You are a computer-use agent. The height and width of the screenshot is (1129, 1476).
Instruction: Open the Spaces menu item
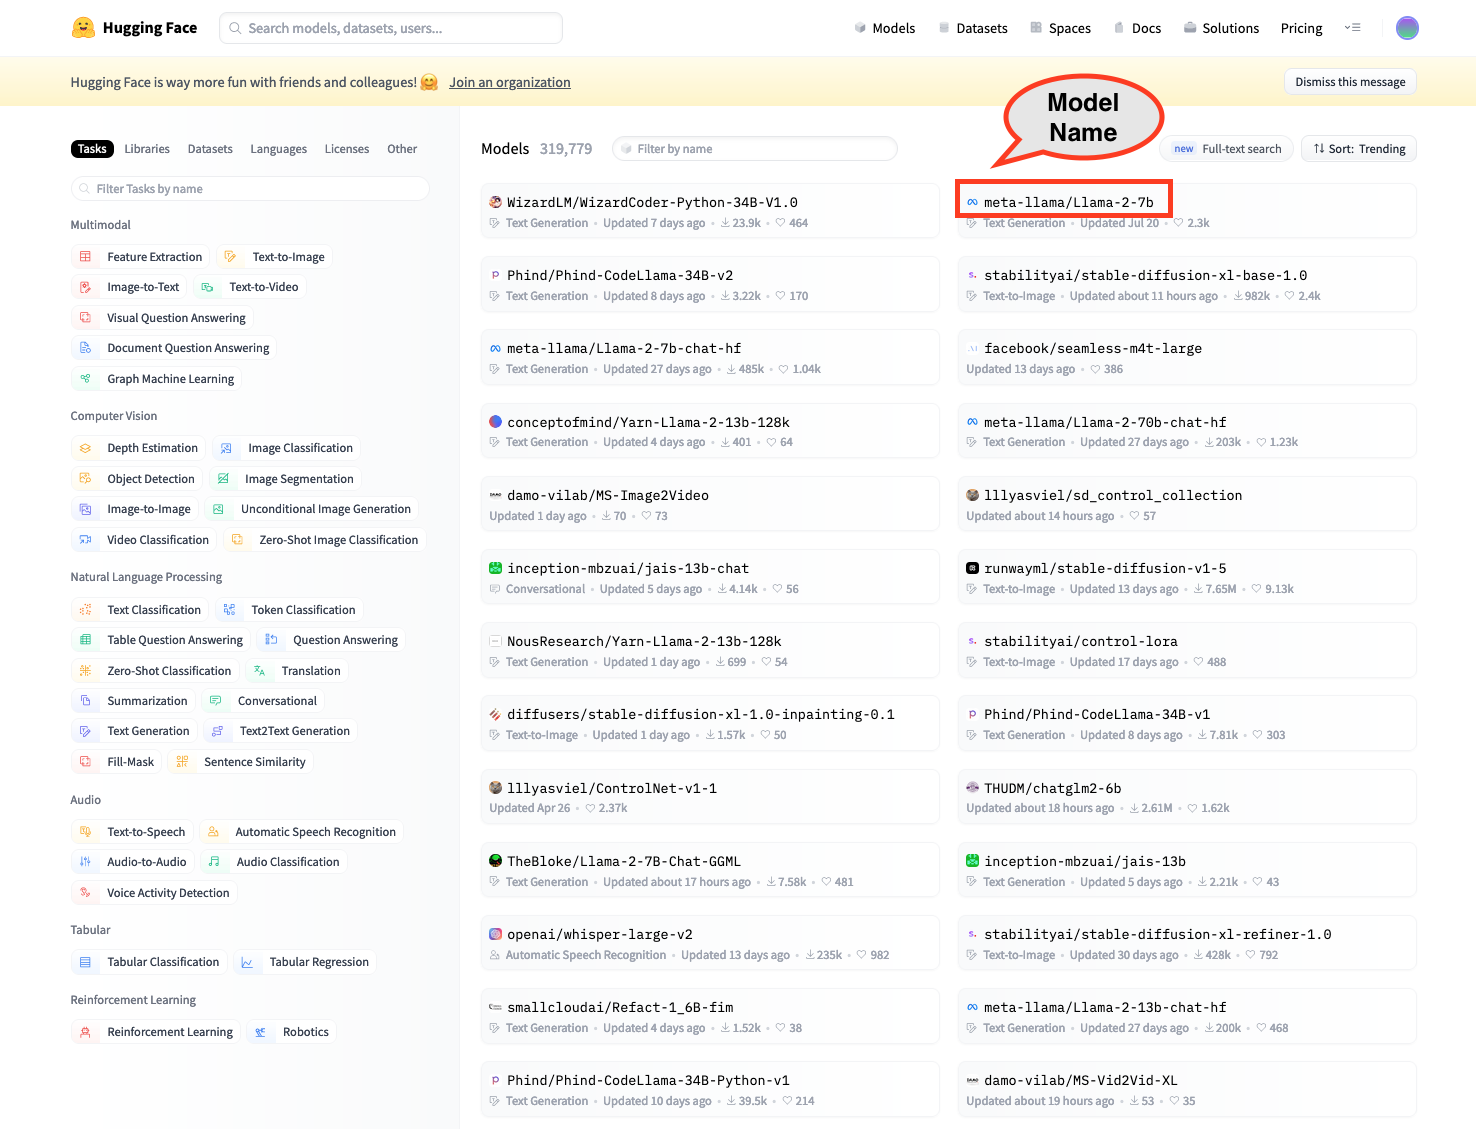(x=1060, y=27)
